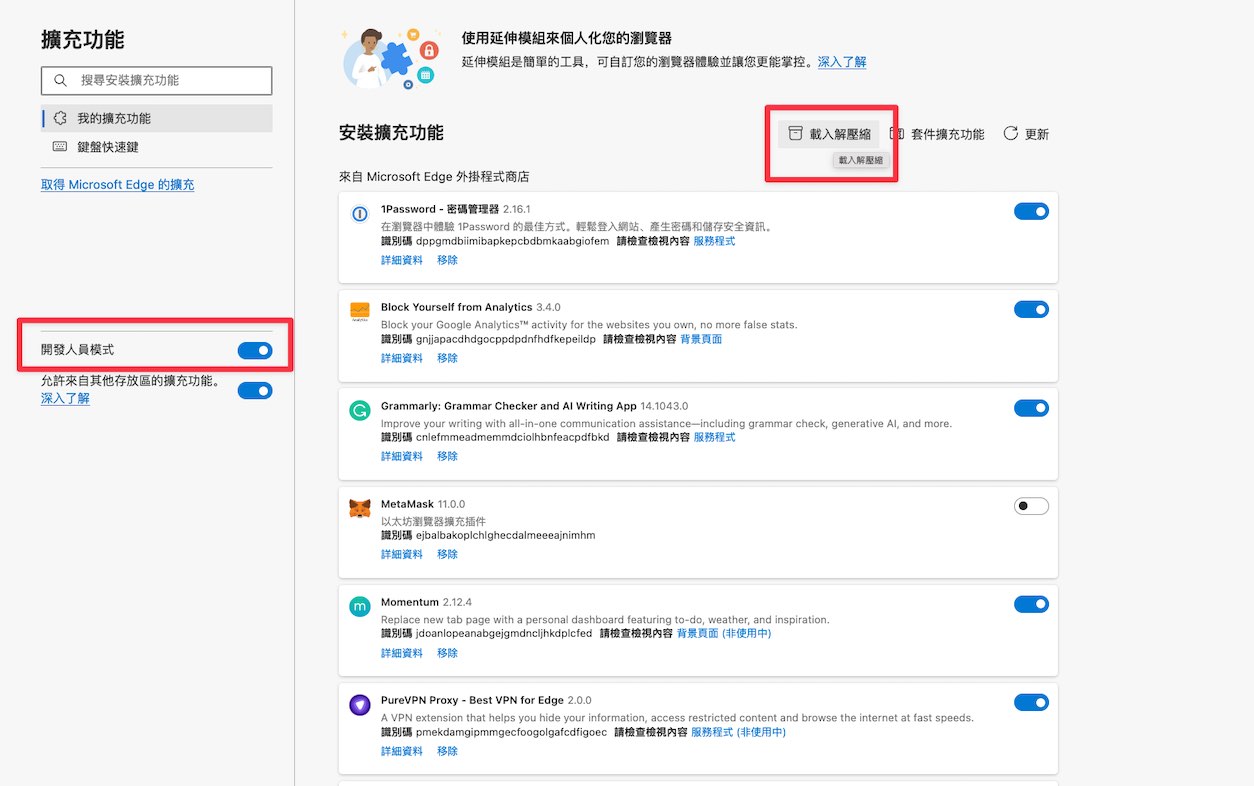This screenshot has height=786, width=1254.
Task: Disable the Grammarly extension toggle
Action: pos(1031,408)
